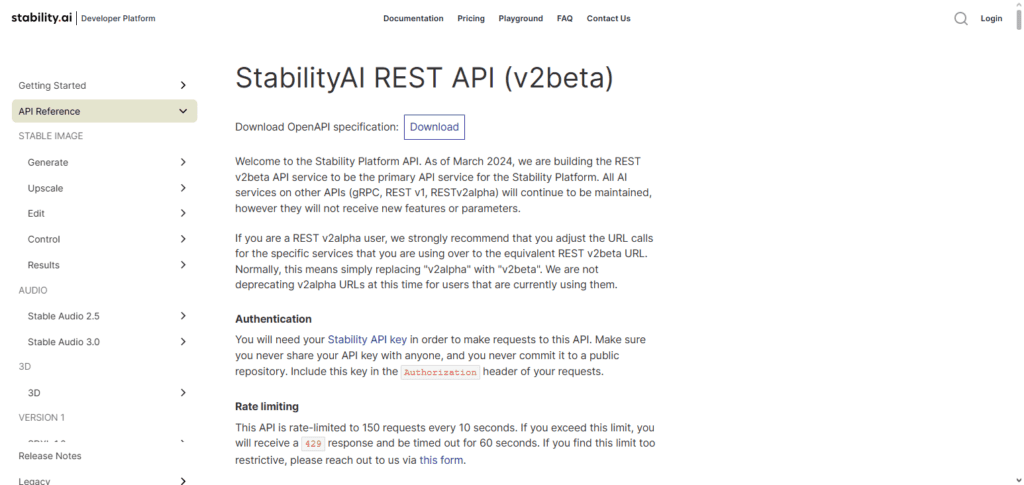This screenshot has height=485, width=1024.
Task: Select Getting Started in sidebar
Action: 52,86
